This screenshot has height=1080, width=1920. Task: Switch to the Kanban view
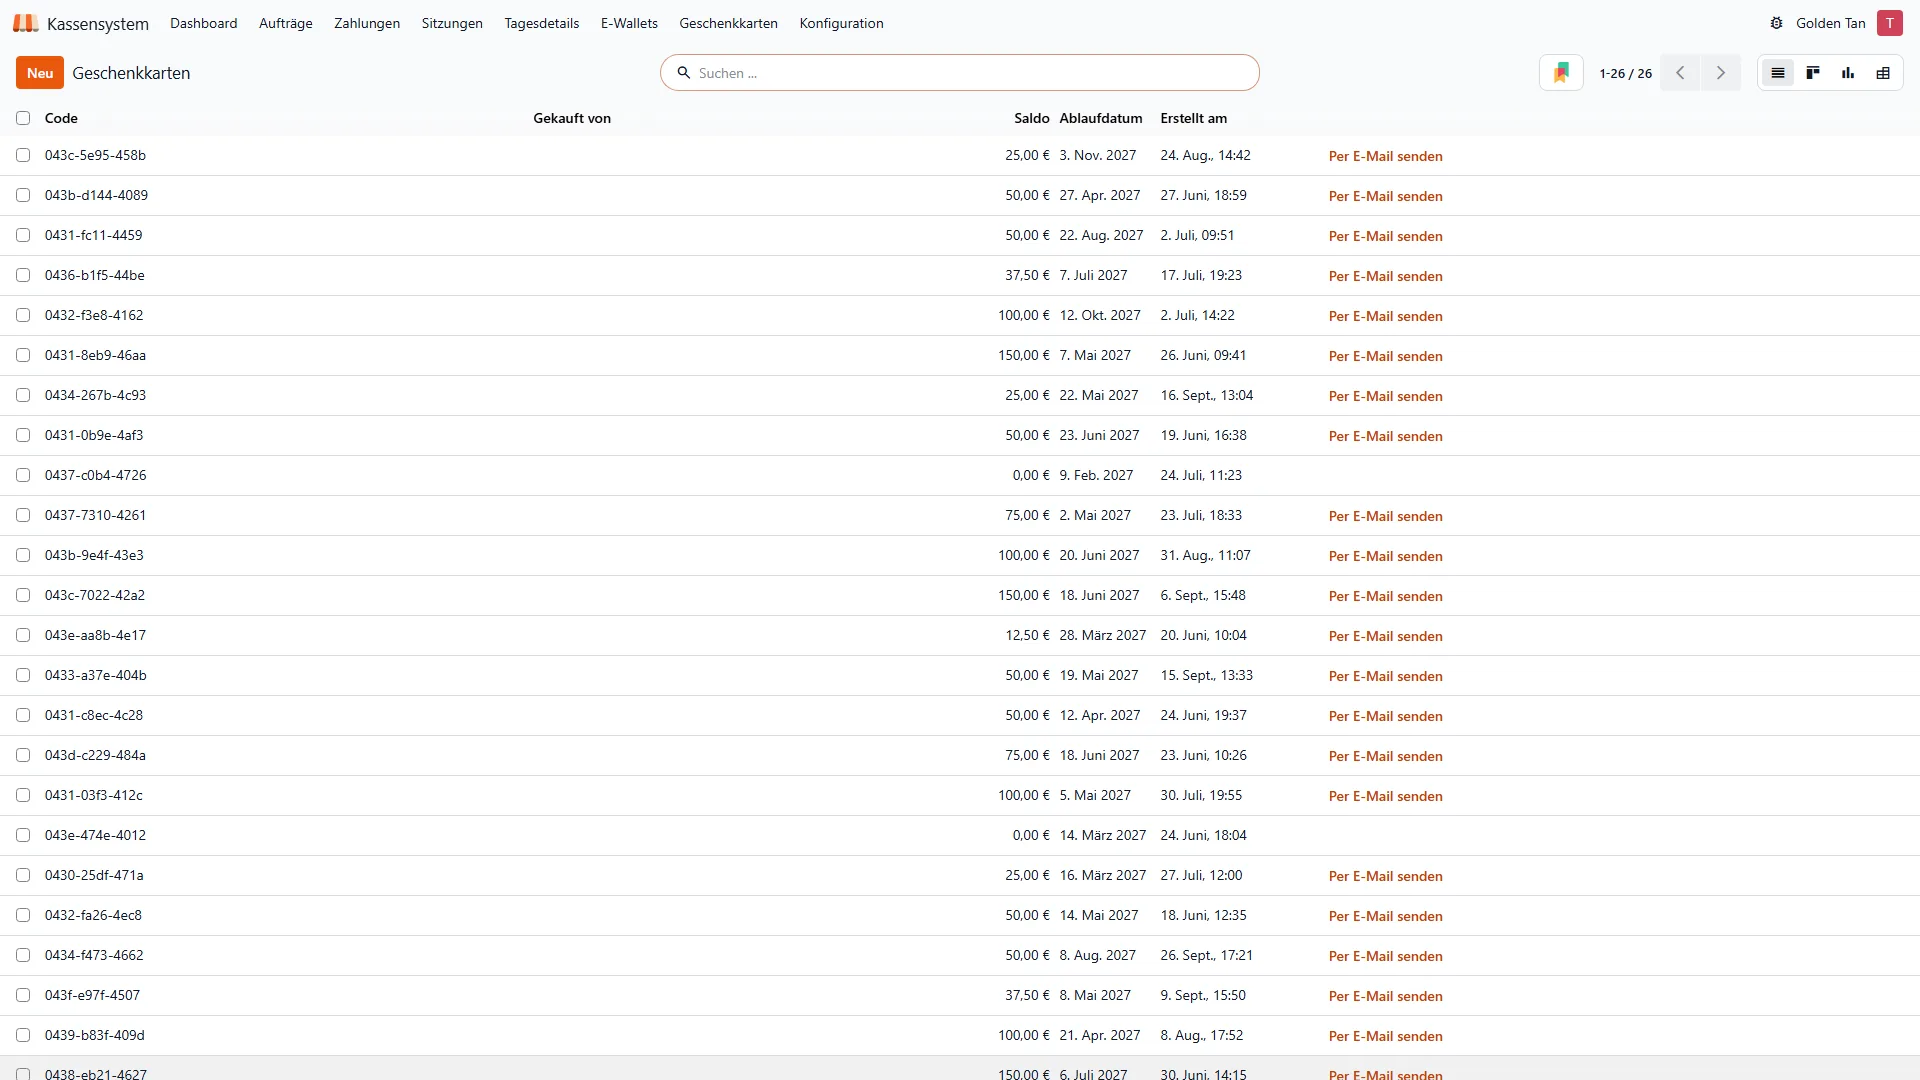click(x=1812, y=73)
